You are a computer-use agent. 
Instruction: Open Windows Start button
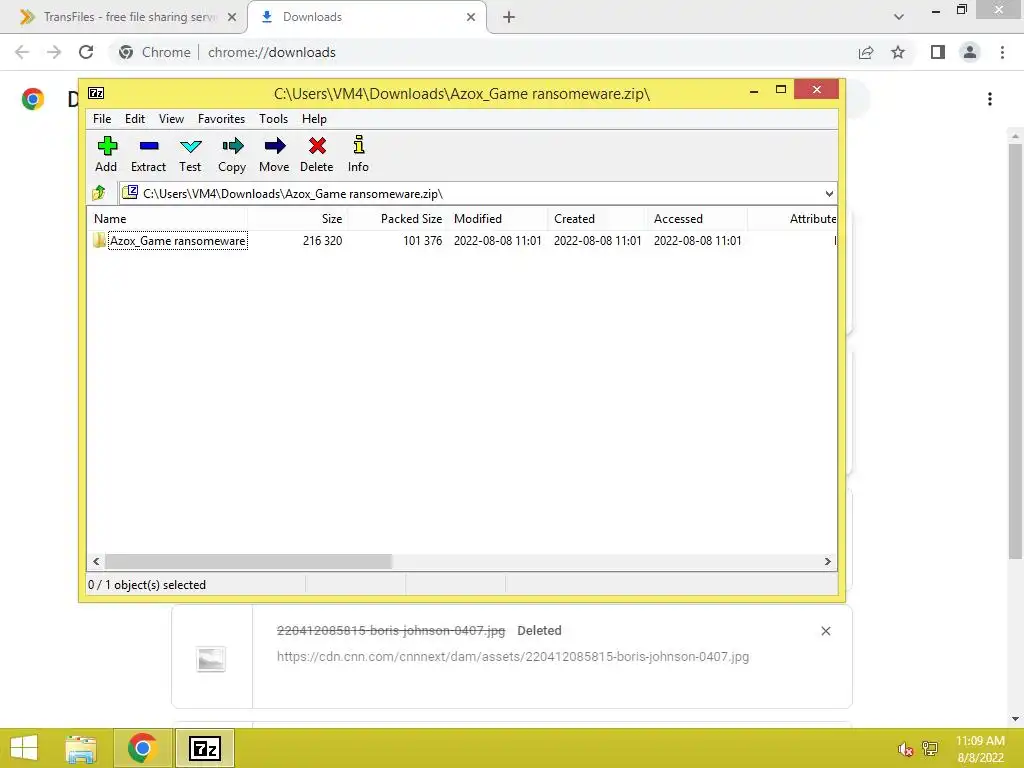click(x=24, y=748)
